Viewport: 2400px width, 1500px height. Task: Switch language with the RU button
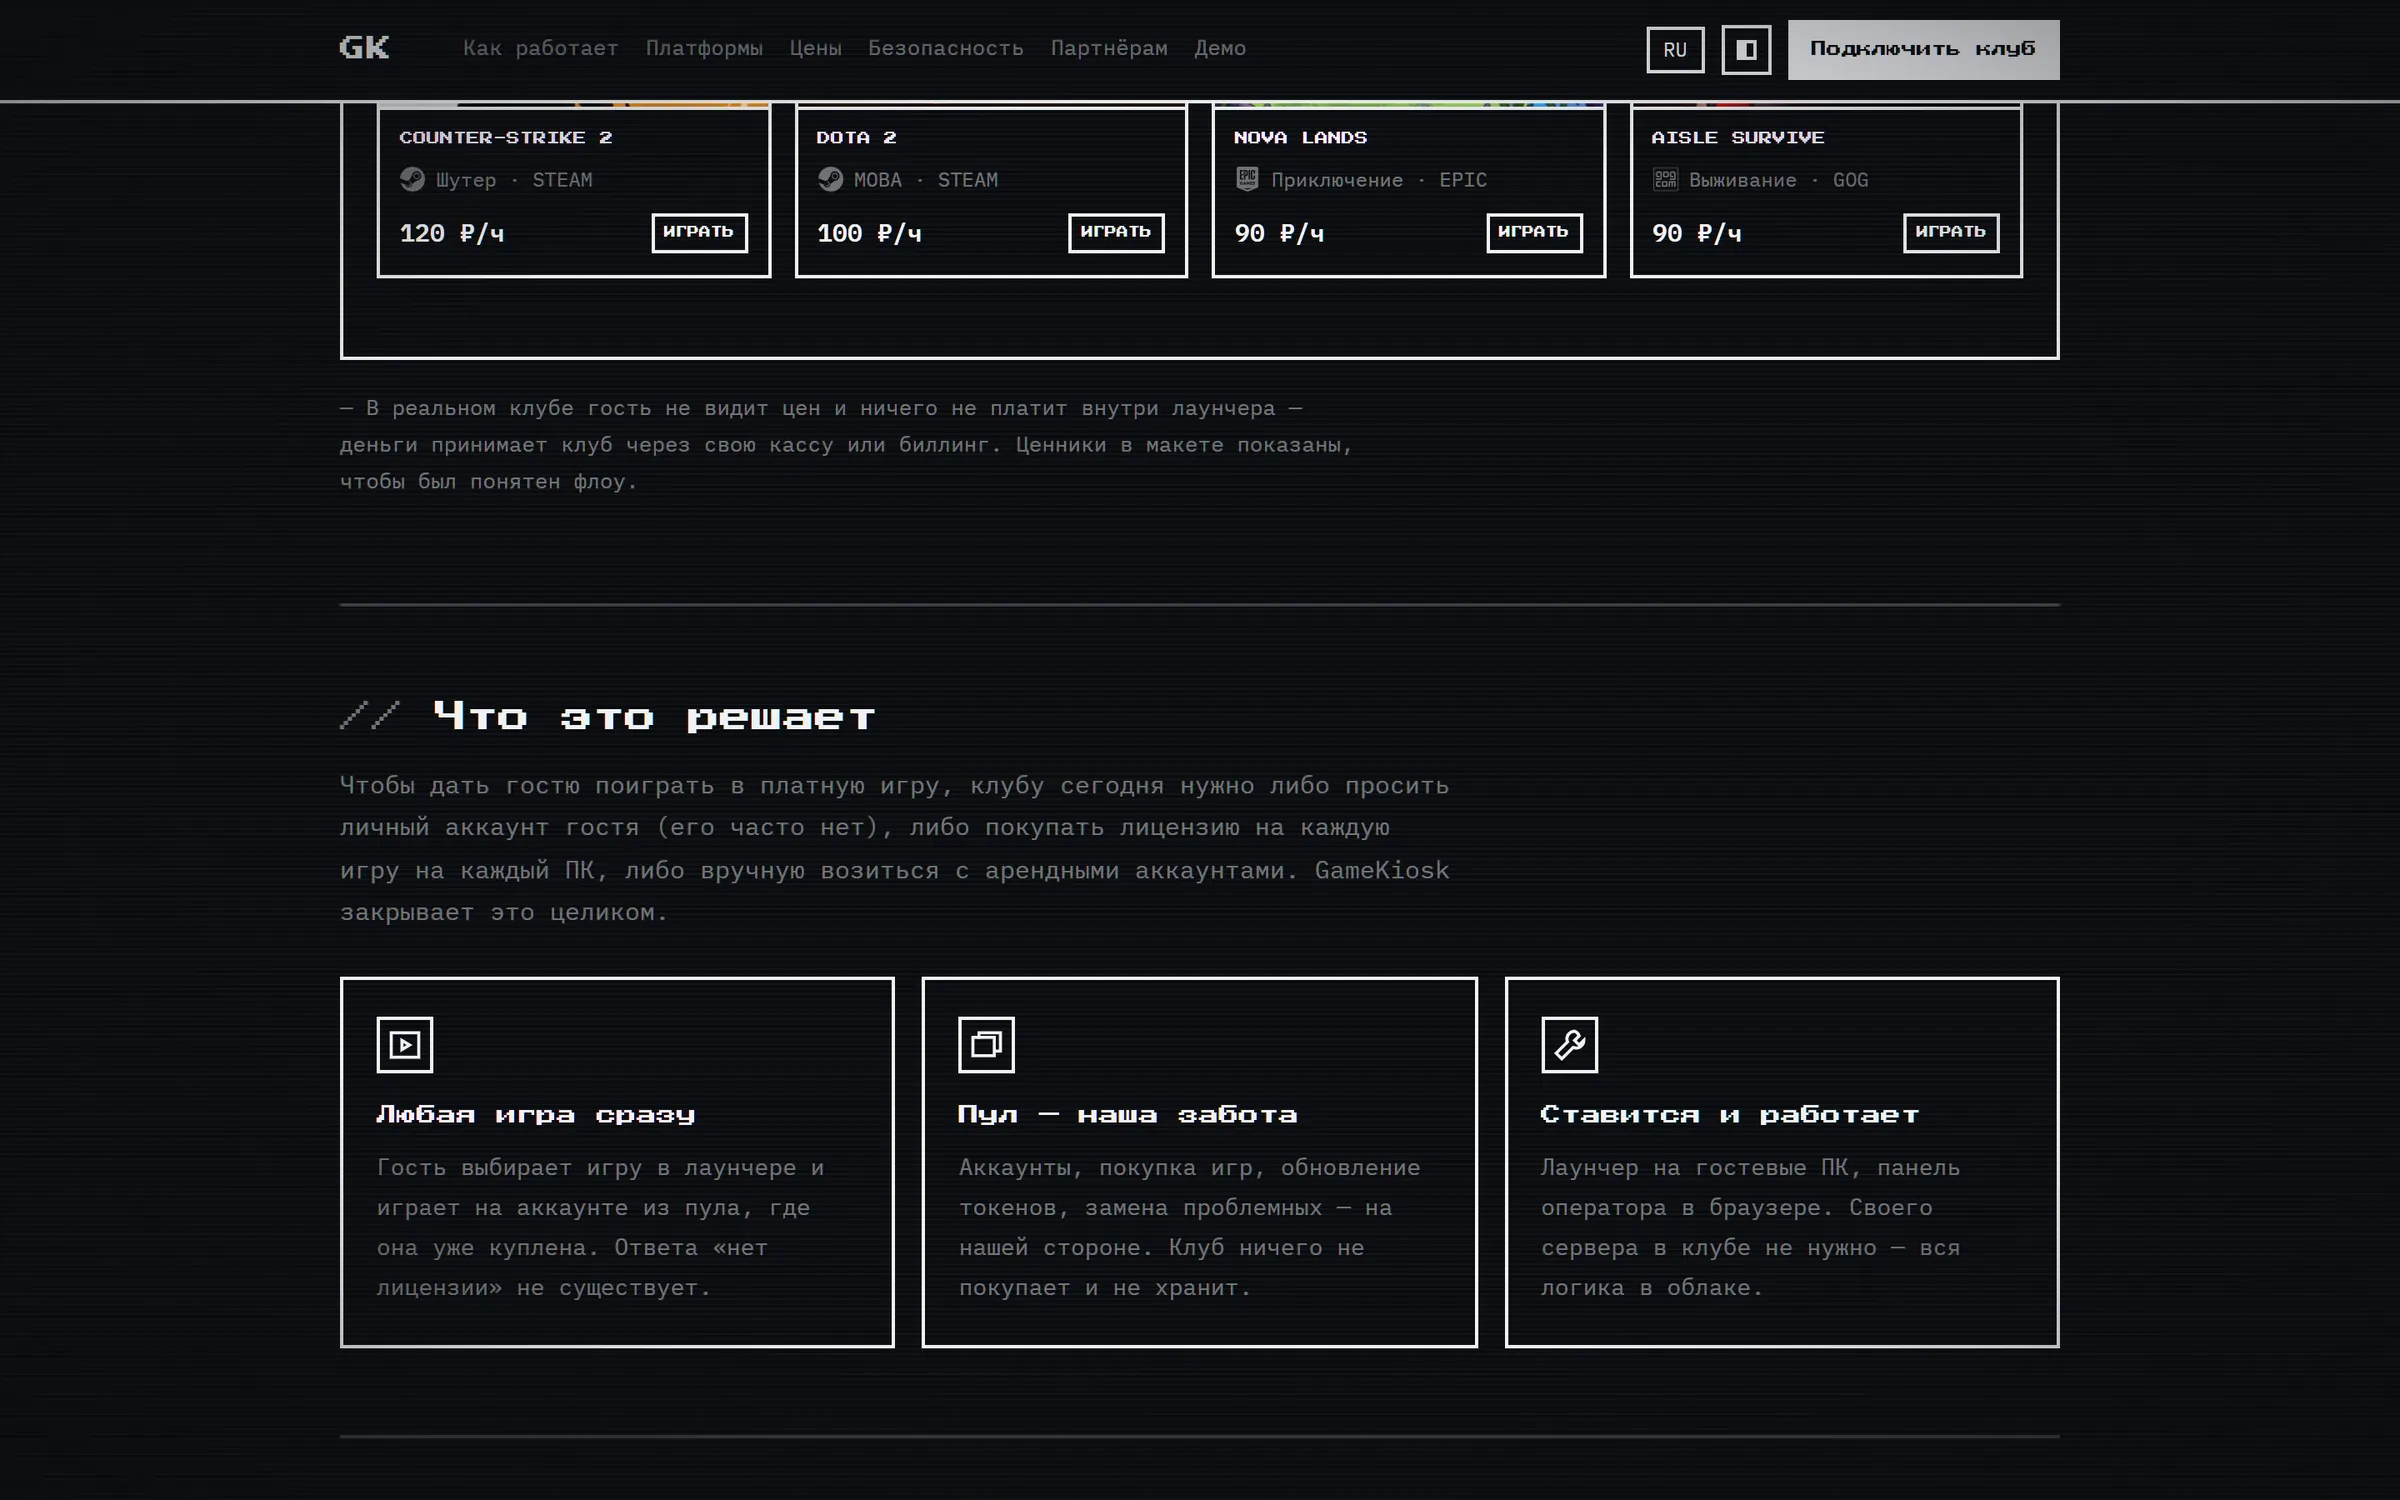1675,50
